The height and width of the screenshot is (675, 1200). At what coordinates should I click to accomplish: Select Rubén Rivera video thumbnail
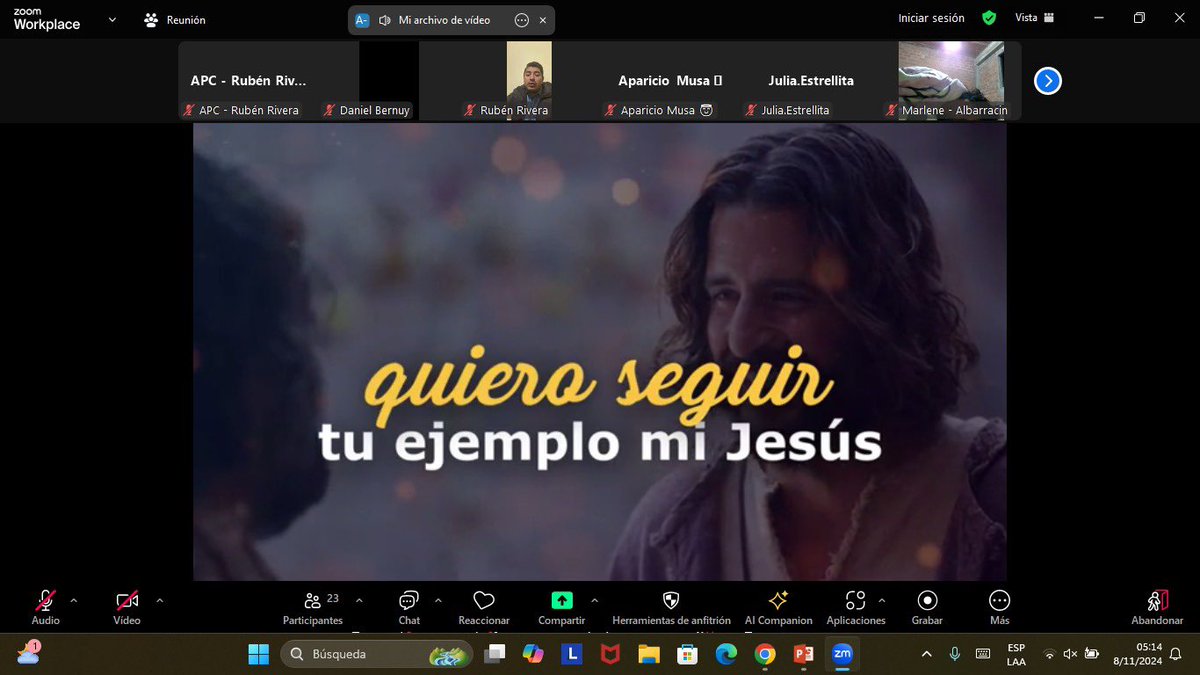(529, 81)
